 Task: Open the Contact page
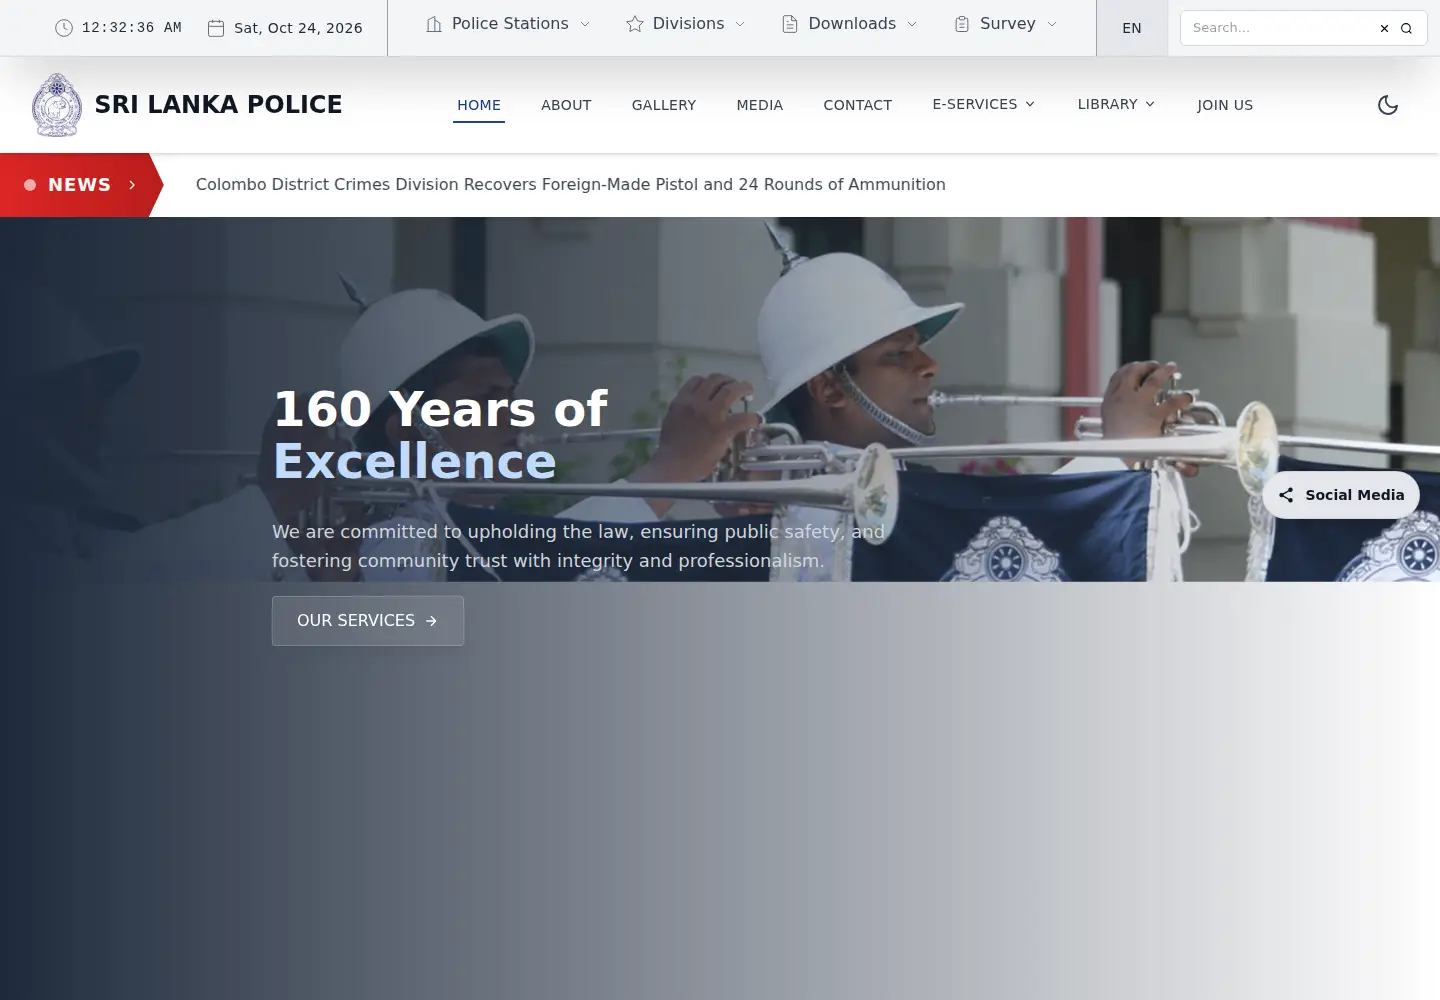coord(858,105)
